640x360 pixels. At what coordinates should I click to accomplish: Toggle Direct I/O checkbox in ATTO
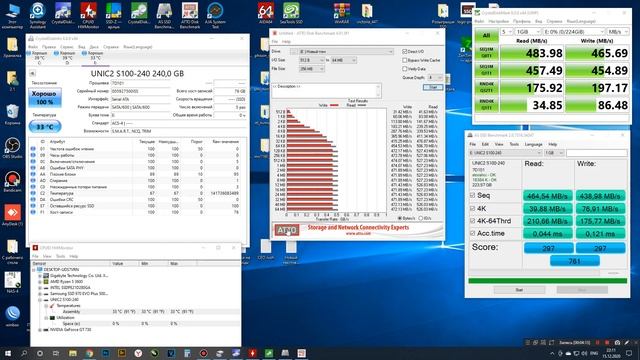point(404,51)
